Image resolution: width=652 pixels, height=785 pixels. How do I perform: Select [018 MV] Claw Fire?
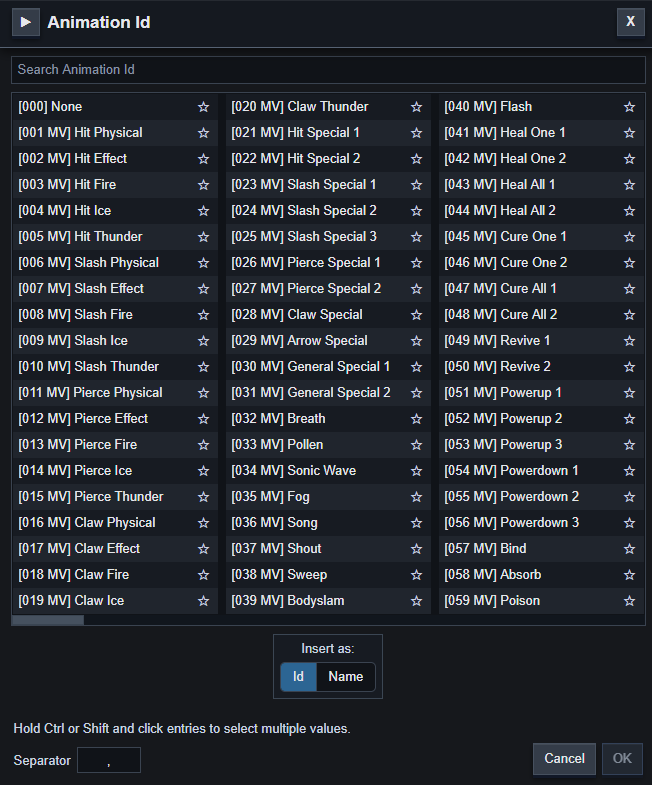115,575
